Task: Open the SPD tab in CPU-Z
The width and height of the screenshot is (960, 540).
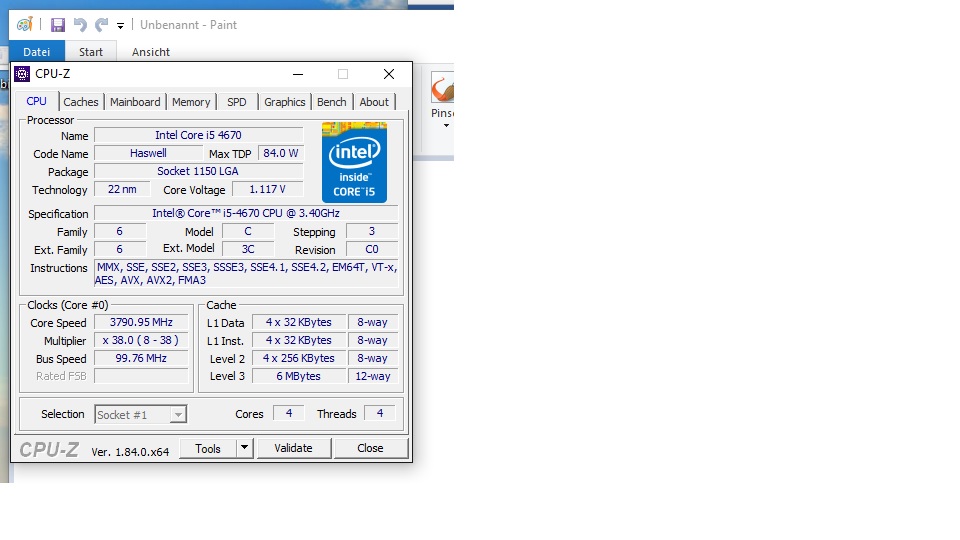Action: (237, 102)
